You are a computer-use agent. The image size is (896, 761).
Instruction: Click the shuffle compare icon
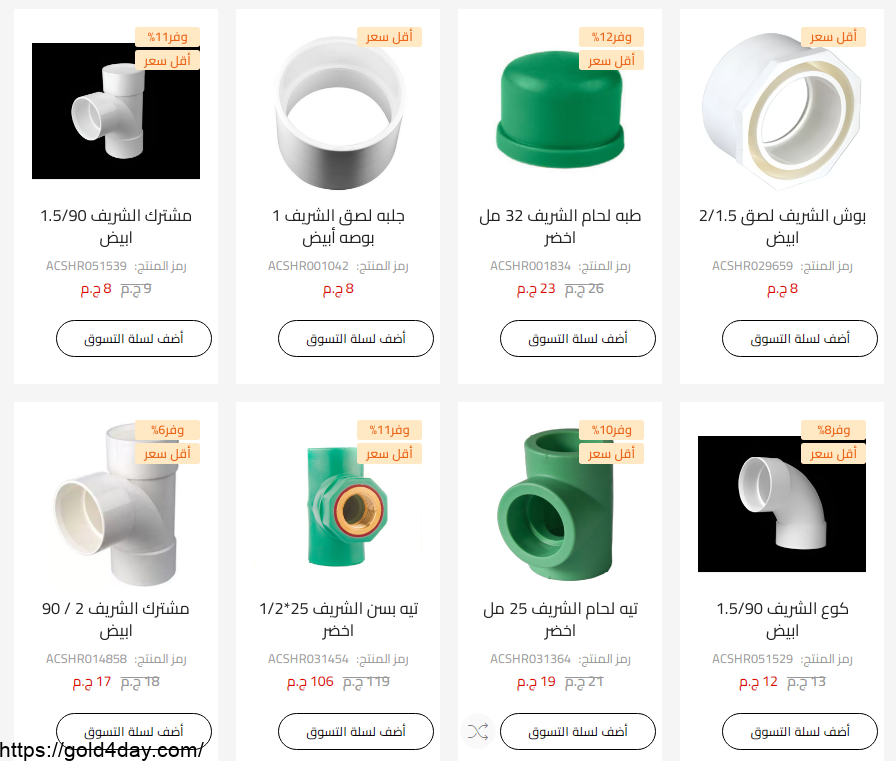point(478,731)
